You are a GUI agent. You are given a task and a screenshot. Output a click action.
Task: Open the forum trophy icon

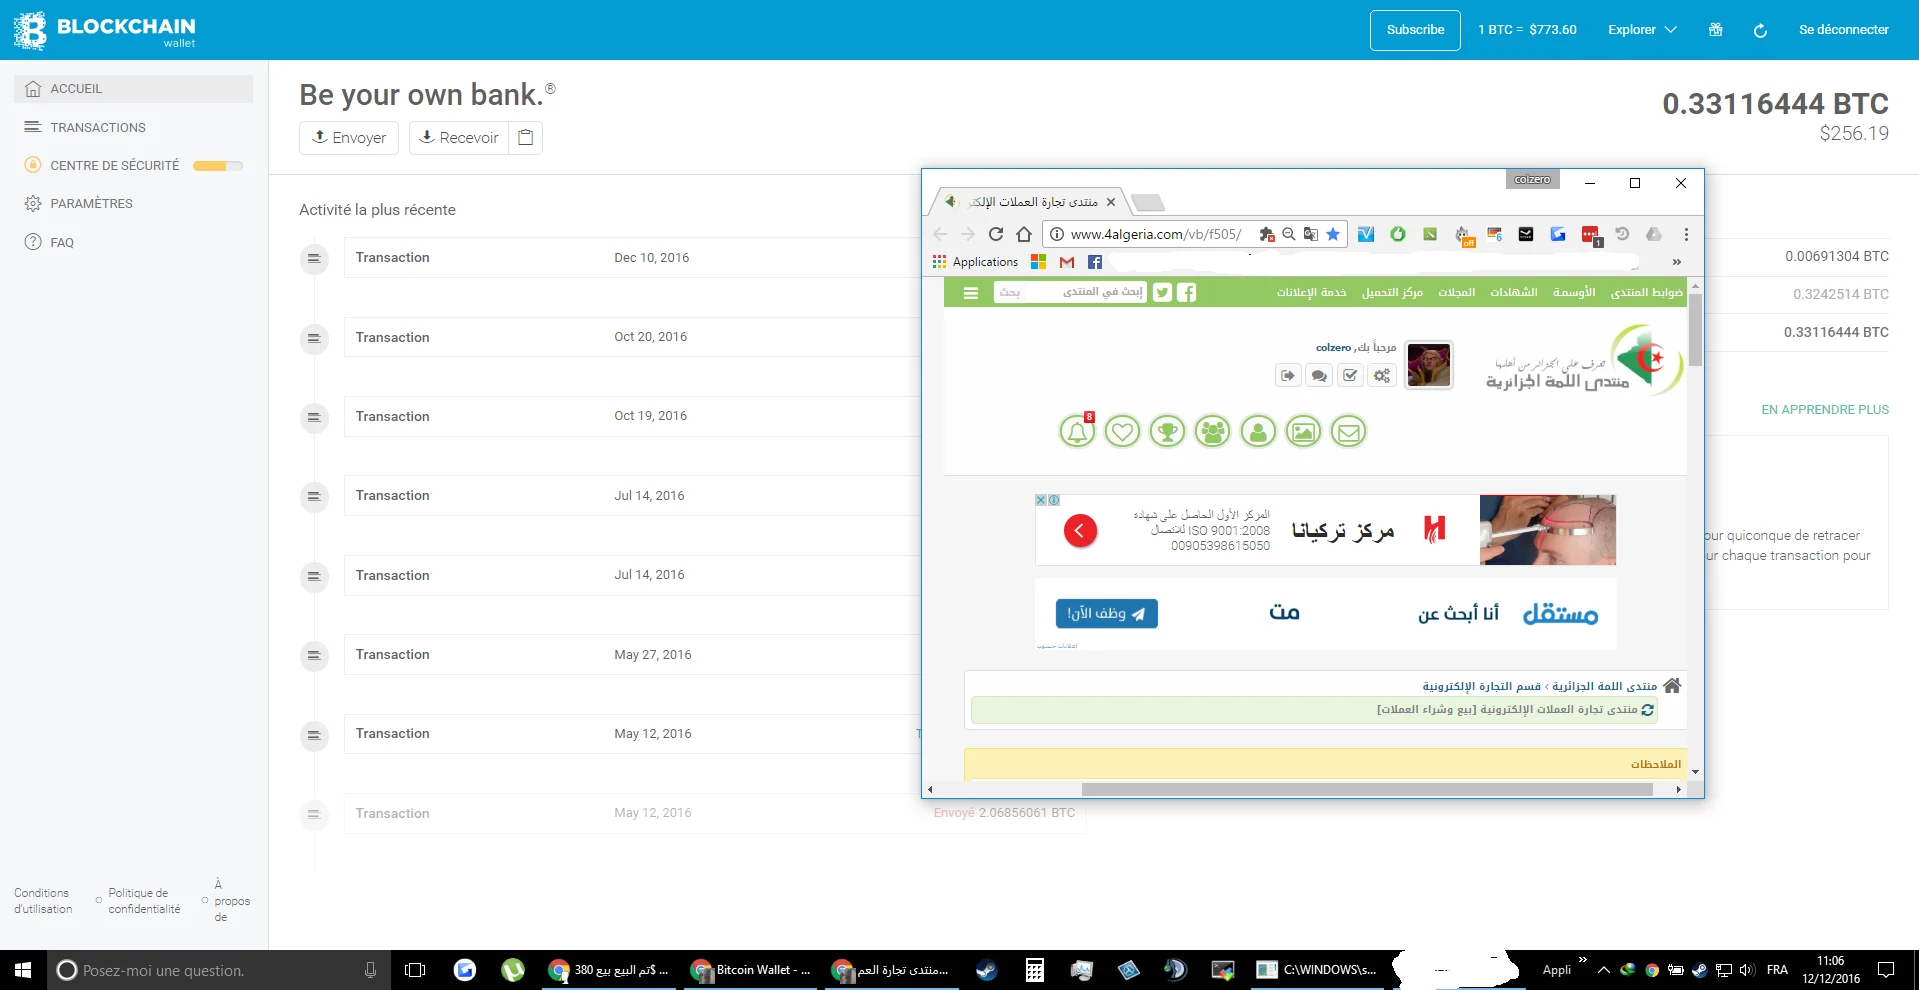pyautogui.click(x=1167, y=432)
